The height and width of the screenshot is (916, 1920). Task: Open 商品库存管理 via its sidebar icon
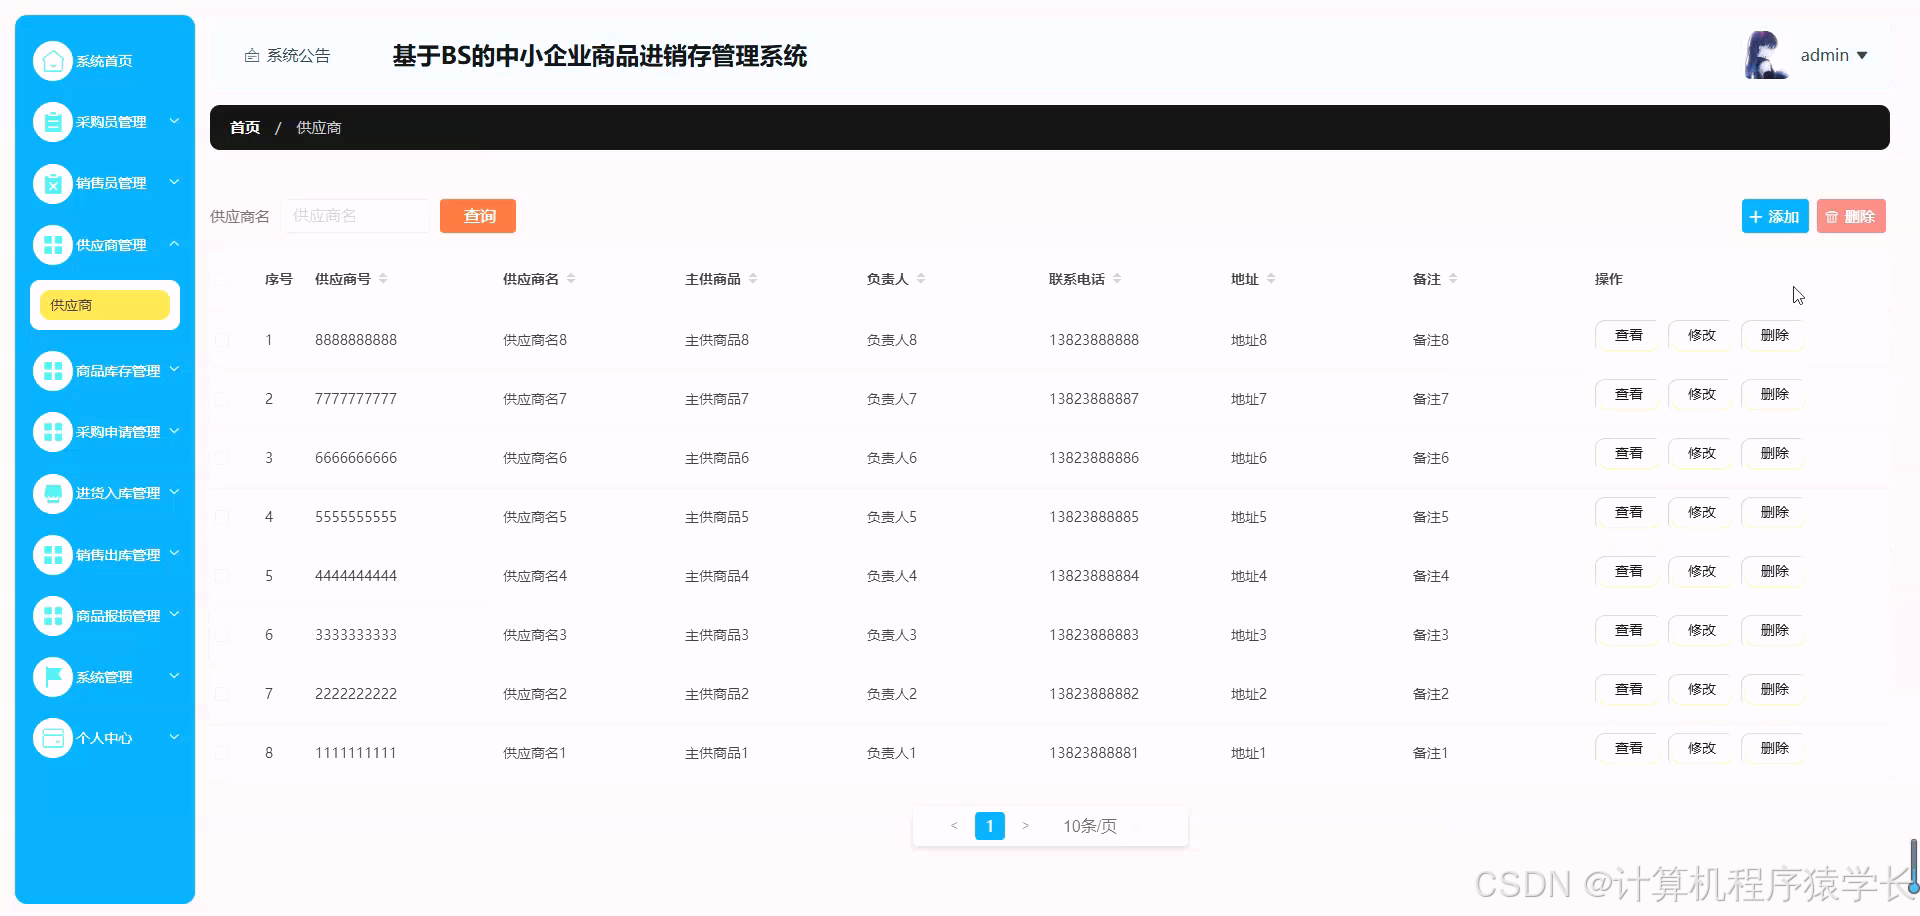tap(53, 370)
